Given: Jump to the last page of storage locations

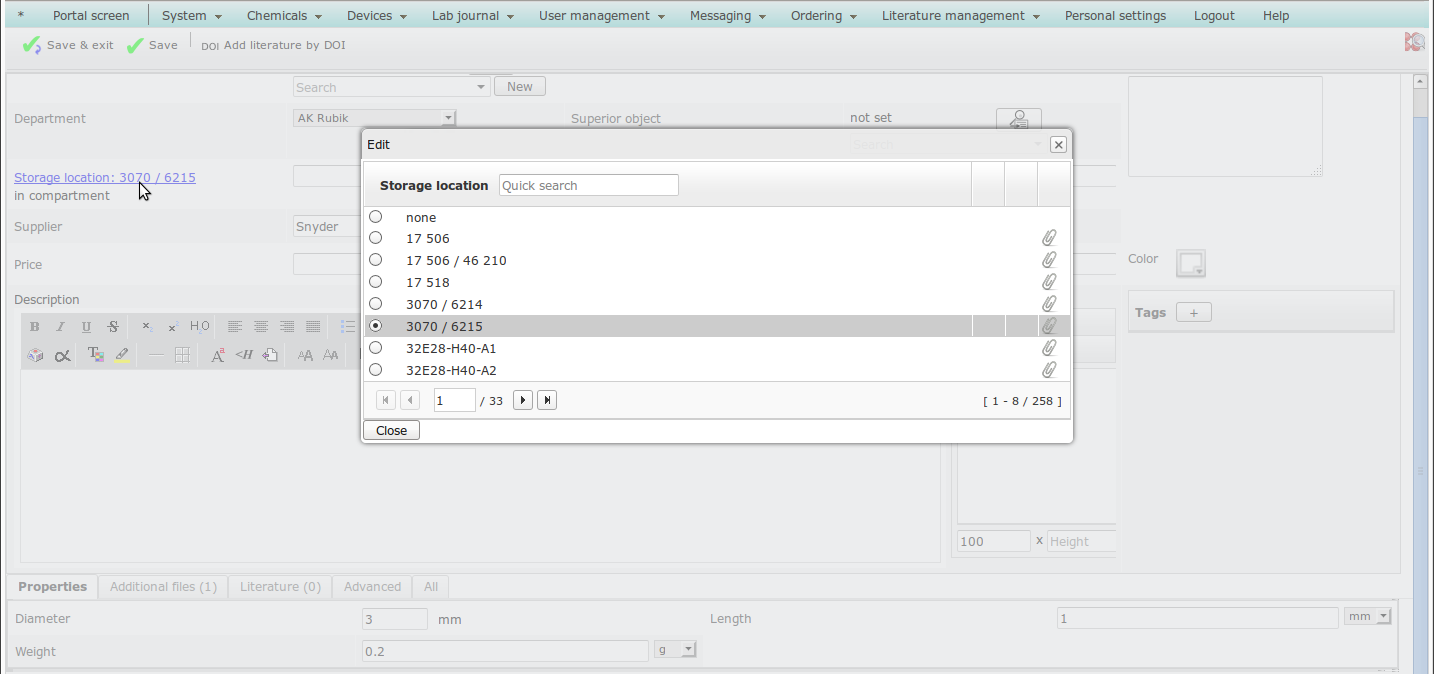Looking at the screenshot, I should [x=547, y=401].
